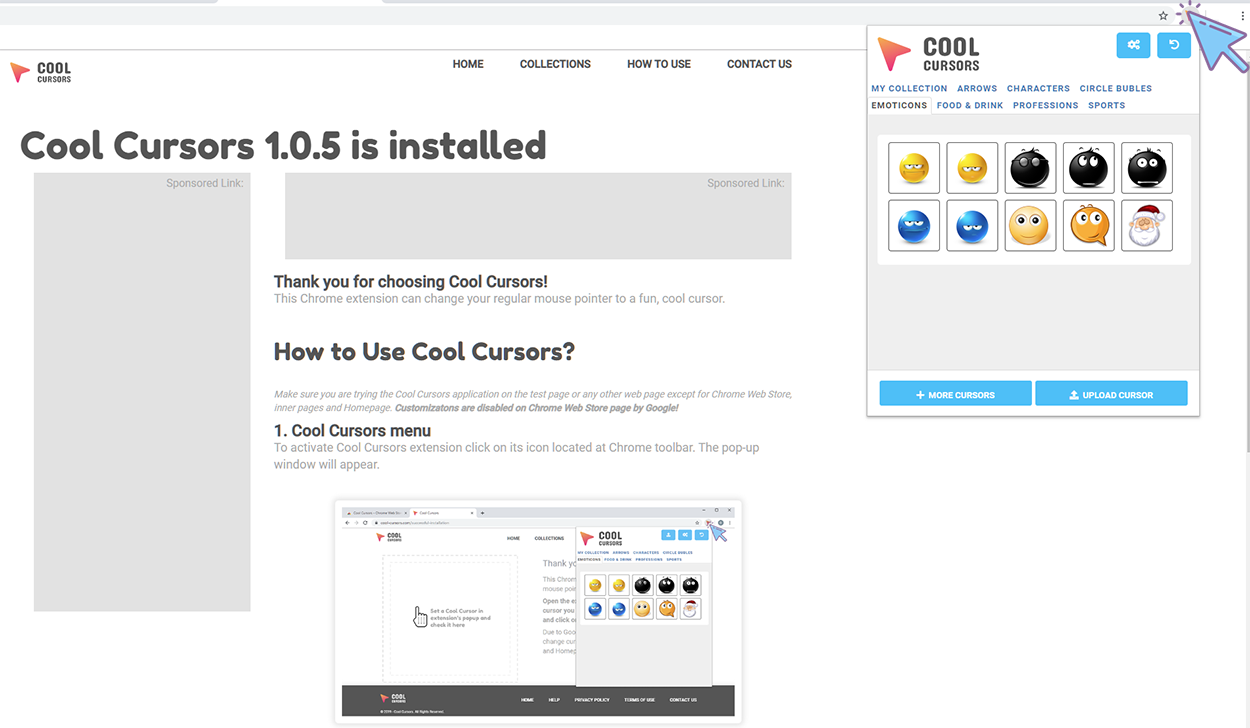
Task: Switch to the My Collection tab
Action: click(909, 88)
